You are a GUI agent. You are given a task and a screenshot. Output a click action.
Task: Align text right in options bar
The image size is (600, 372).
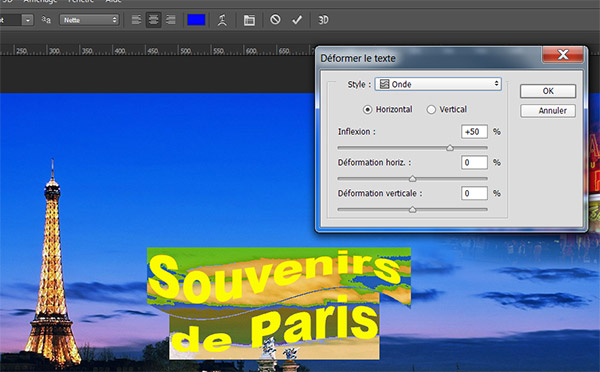pyautogui.click(x=171, y=20)
